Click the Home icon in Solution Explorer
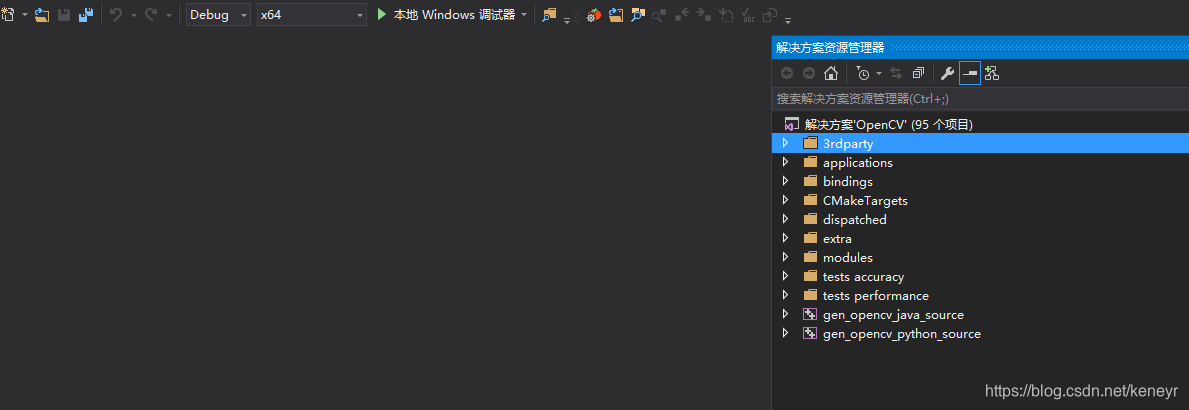Image resolution: width=1189 pixels, height=410 pixels. coord(831,74)
